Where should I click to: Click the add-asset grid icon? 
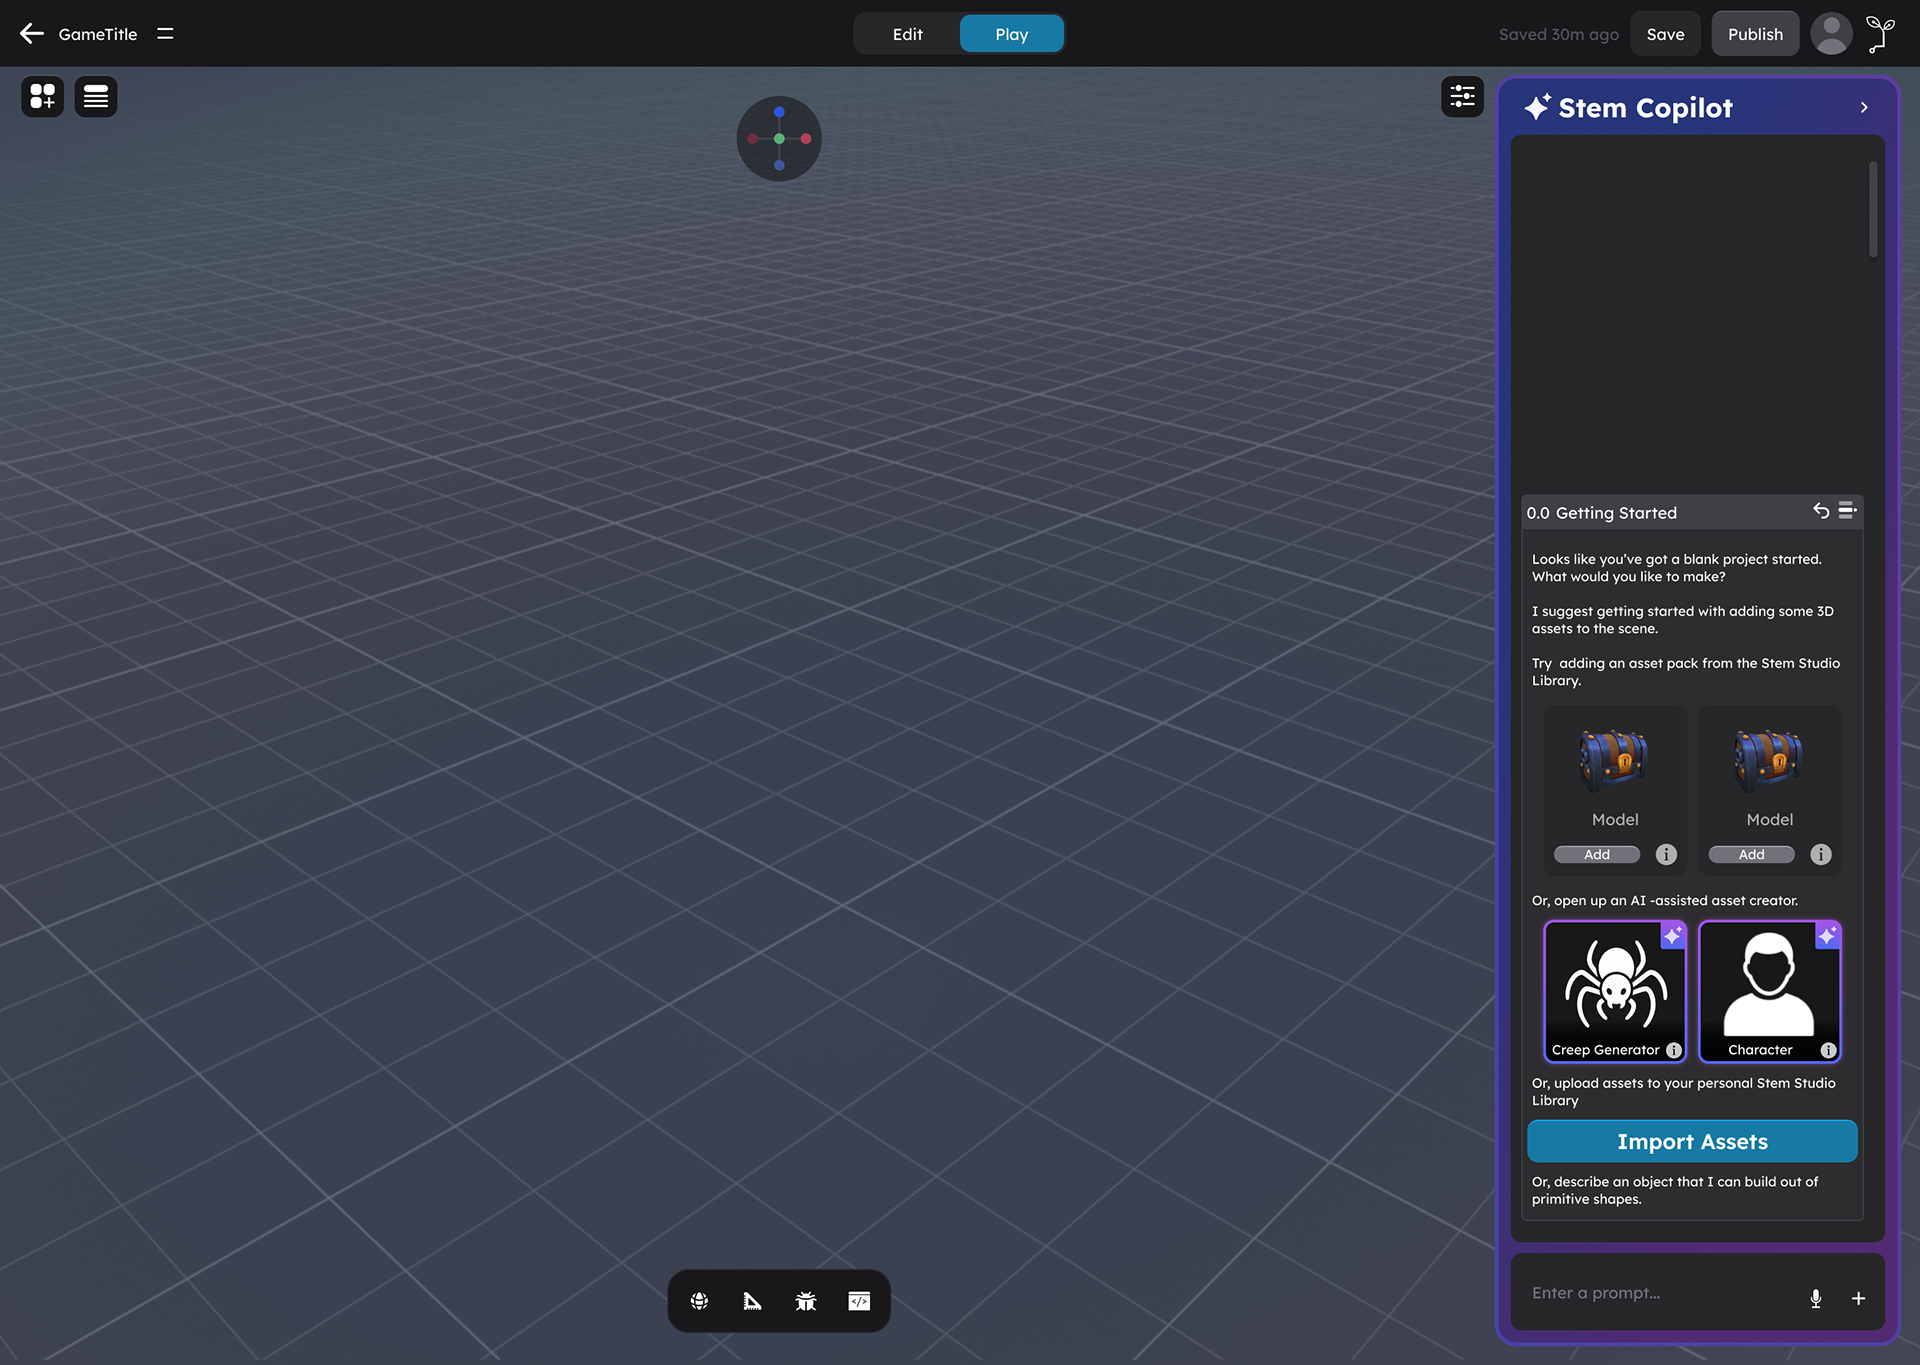42,96
